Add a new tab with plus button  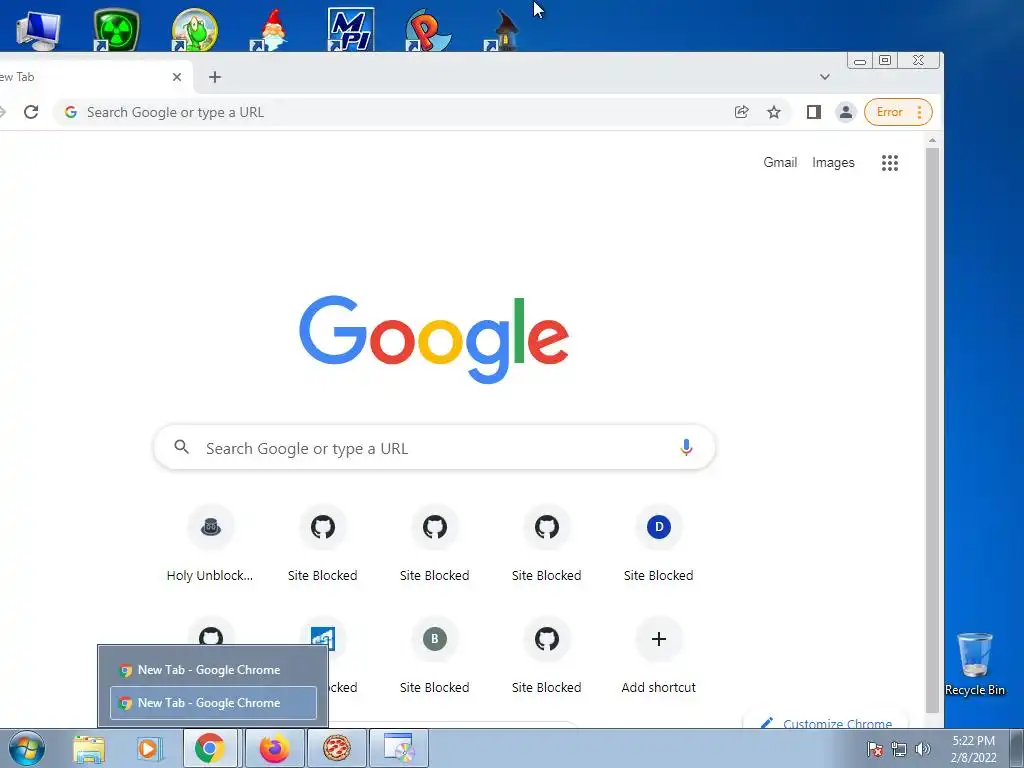[x=215, y=77]
